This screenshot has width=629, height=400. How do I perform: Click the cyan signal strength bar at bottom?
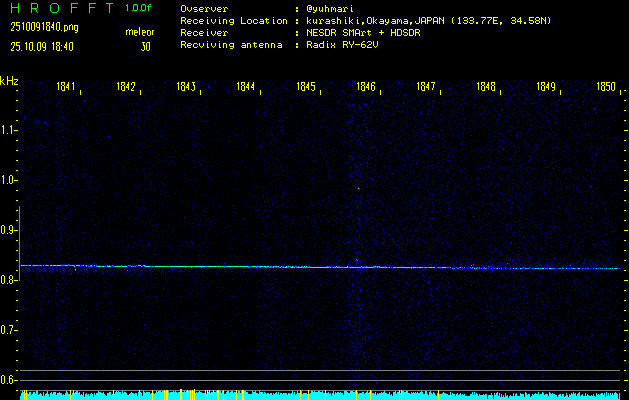coord(320,395)
